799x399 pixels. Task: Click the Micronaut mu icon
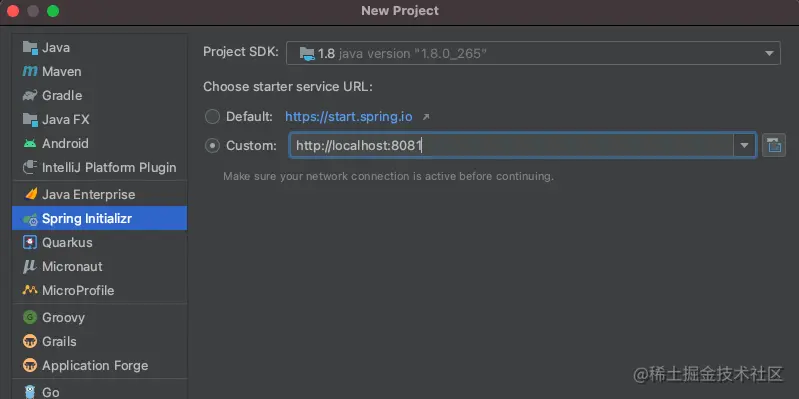(30, 267)
